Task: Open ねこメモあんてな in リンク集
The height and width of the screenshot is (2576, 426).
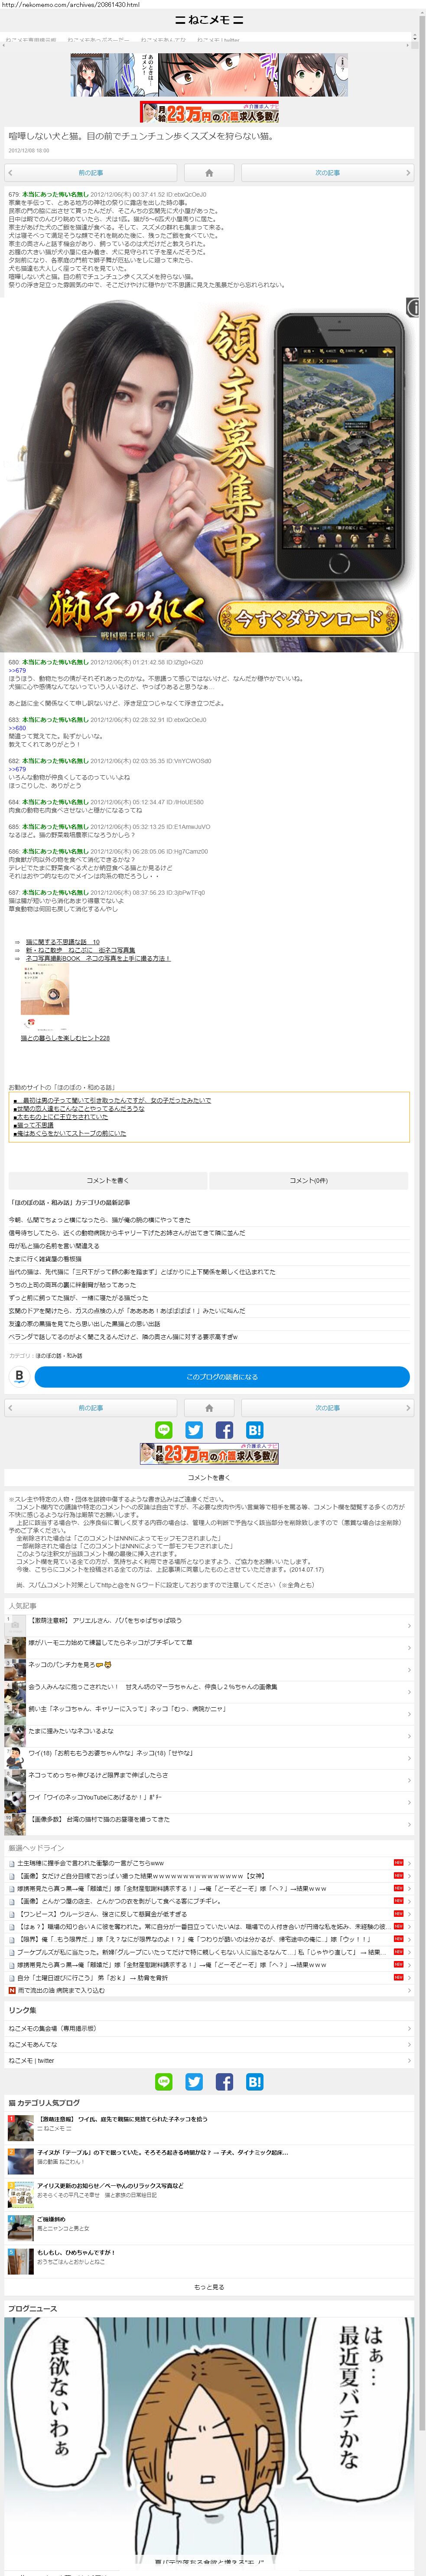Action: coord(209,2044)
